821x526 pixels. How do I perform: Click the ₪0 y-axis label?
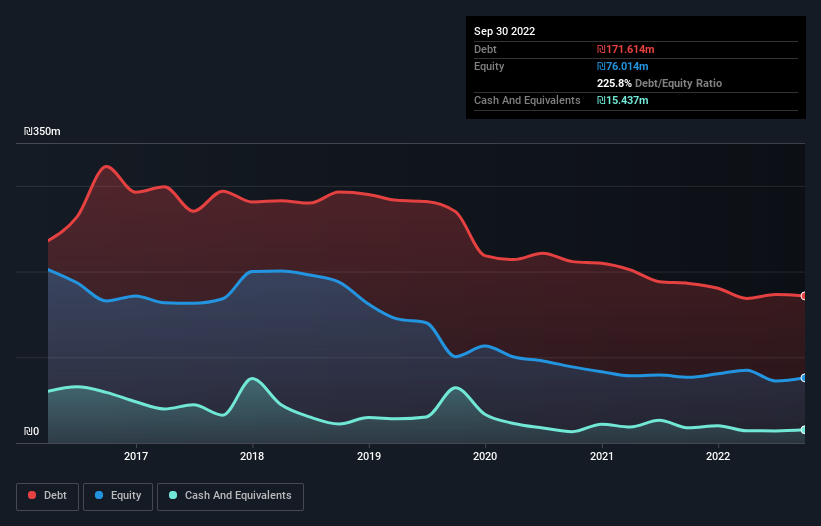(x=31, y=431)
